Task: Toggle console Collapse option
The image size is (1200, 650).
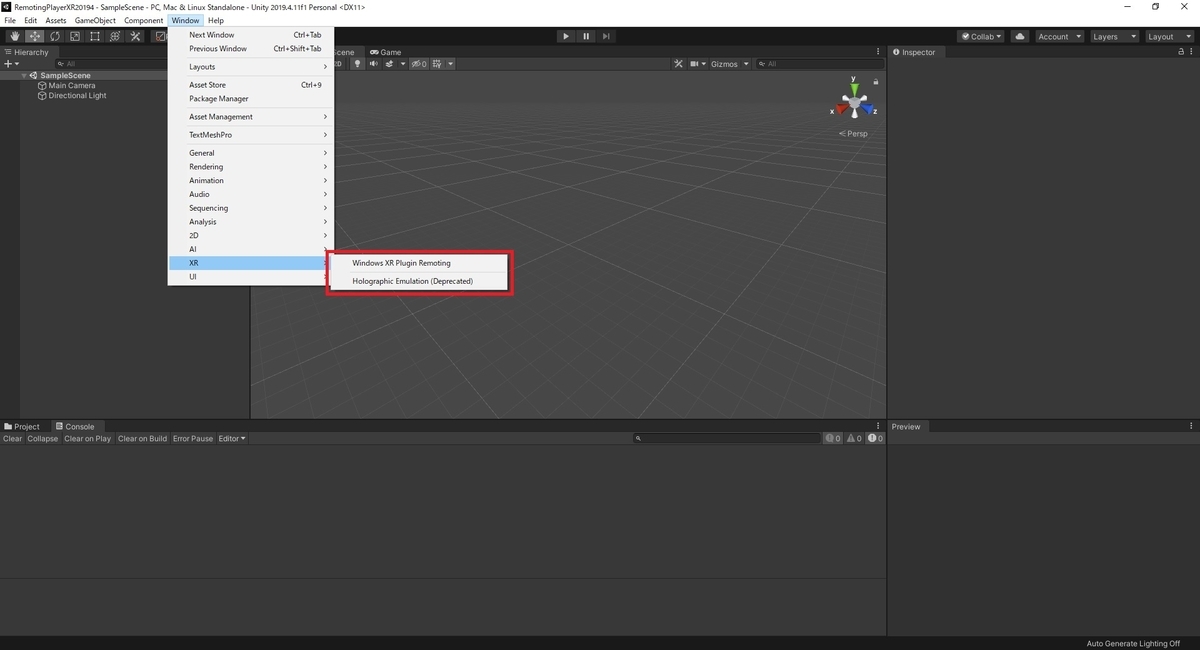Action: click(43, 438)
